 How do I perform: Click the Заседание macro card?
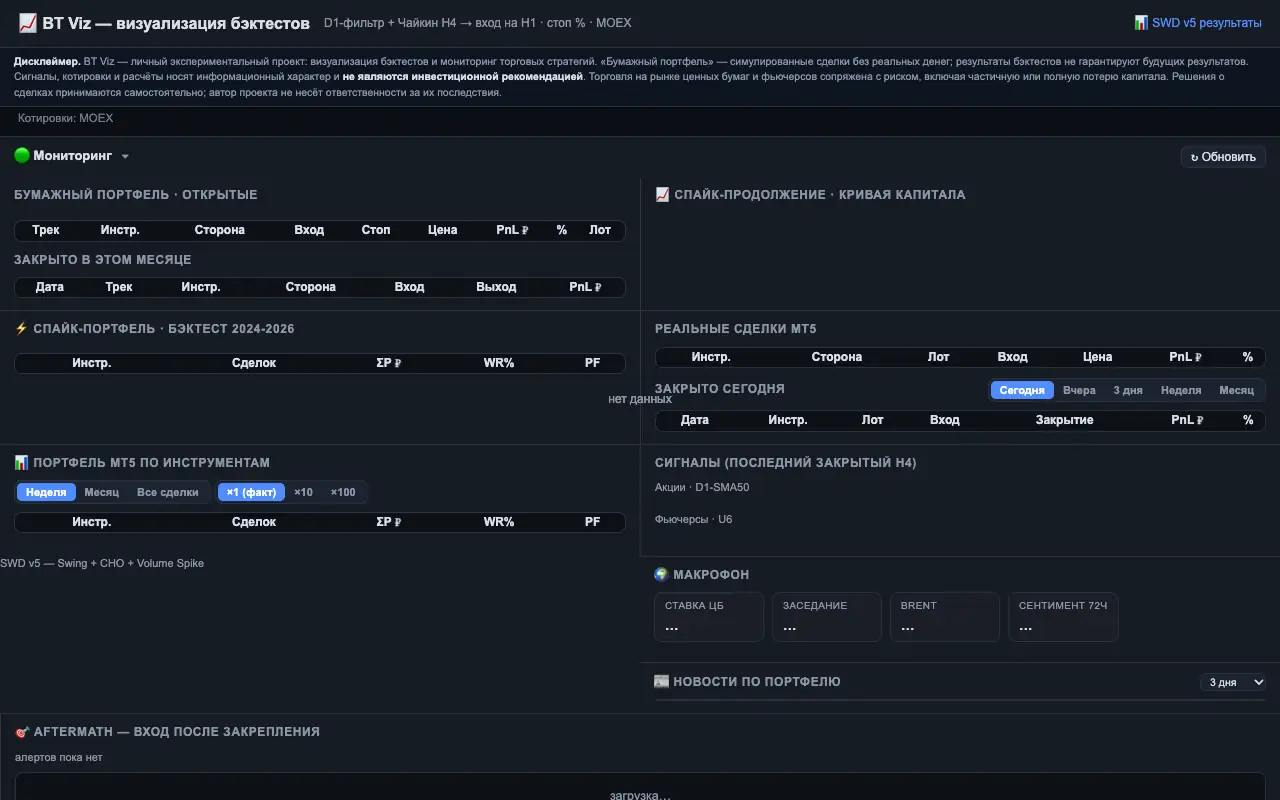click(826, 617)
